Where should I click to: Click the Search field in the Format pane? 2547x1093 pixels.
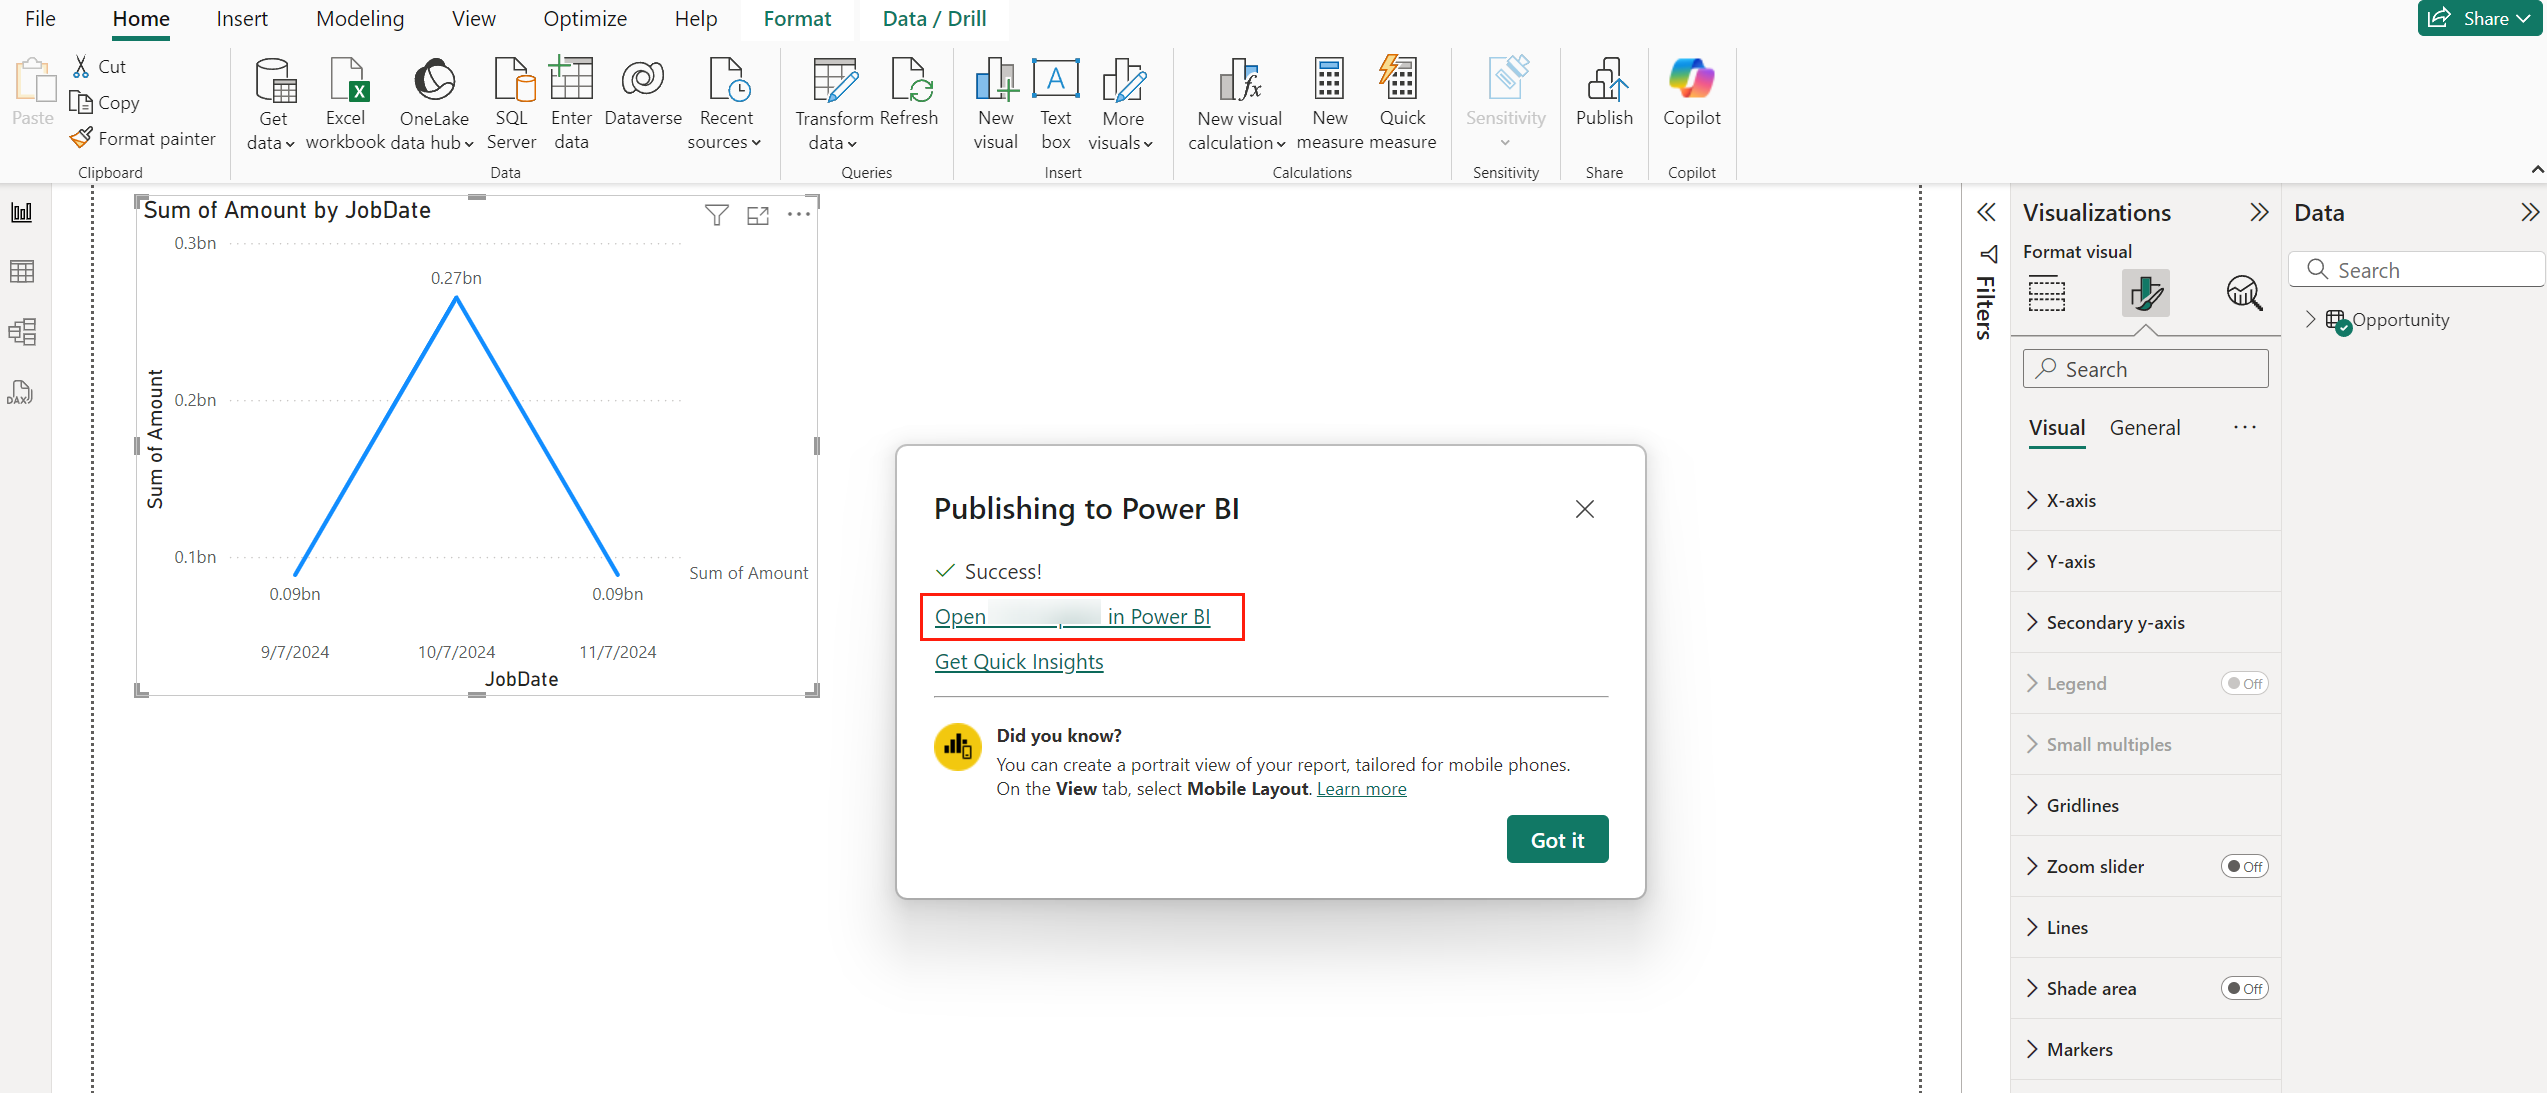pyautogui.click(x=2145, y=368)
